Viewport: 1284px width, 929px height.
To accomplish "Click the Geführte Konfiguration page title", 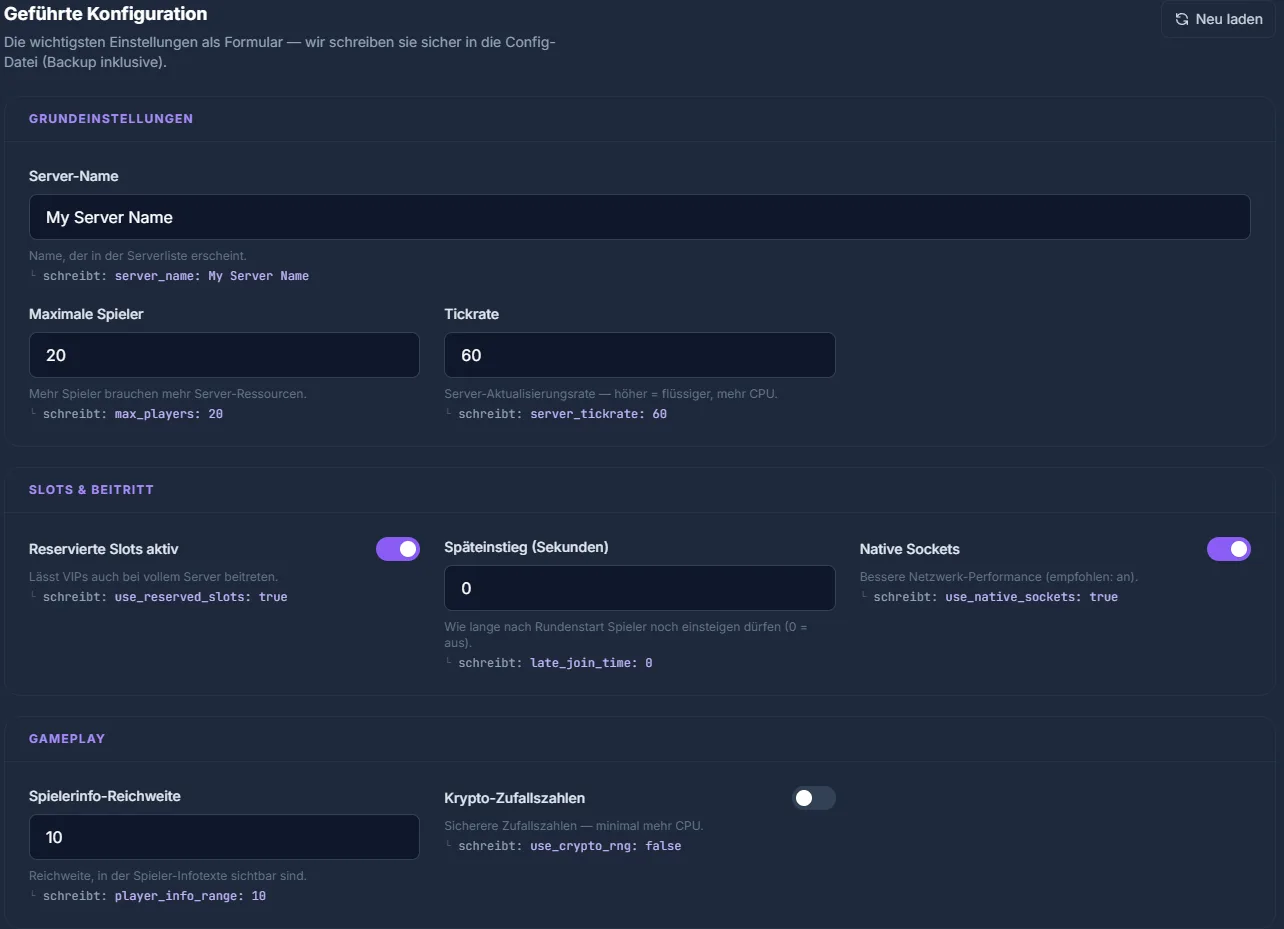I will [x=106, y=14].
